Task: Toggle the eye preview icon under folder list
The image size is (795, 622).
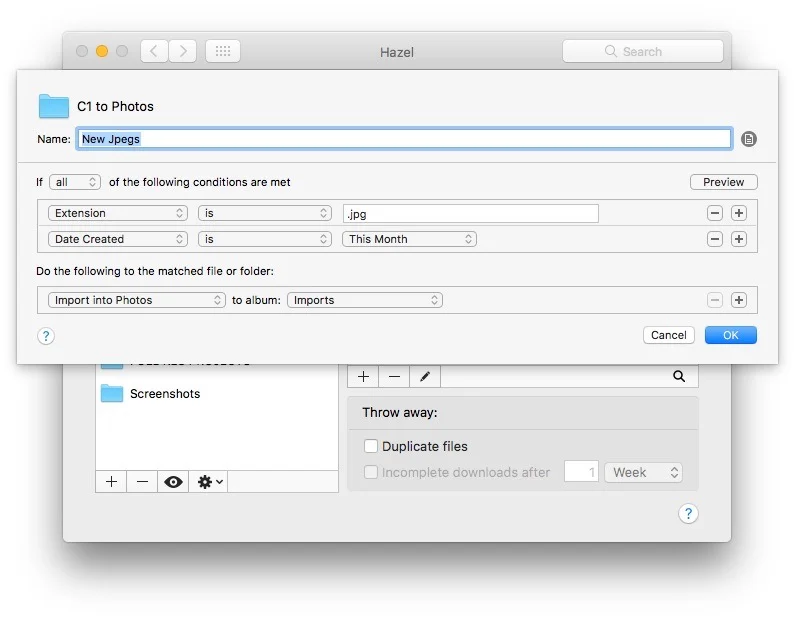Action: point(173,482)
